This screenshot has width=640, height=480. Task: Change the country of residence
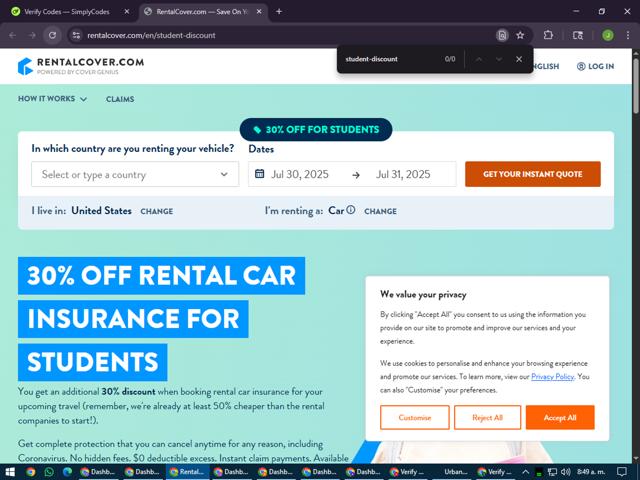pos(157,211)
